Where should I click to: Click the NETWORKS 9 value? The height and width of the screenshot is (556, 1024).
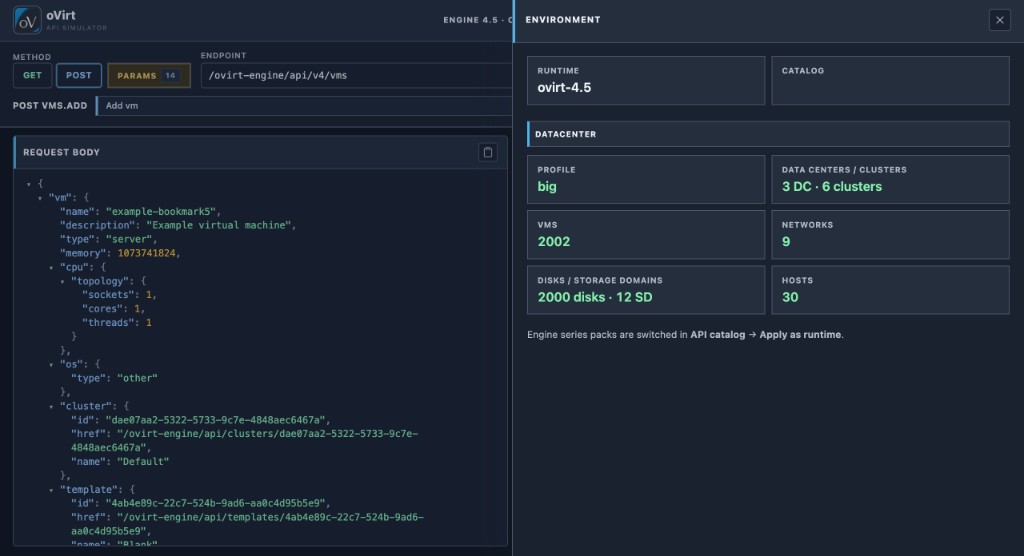coord(786,242)
